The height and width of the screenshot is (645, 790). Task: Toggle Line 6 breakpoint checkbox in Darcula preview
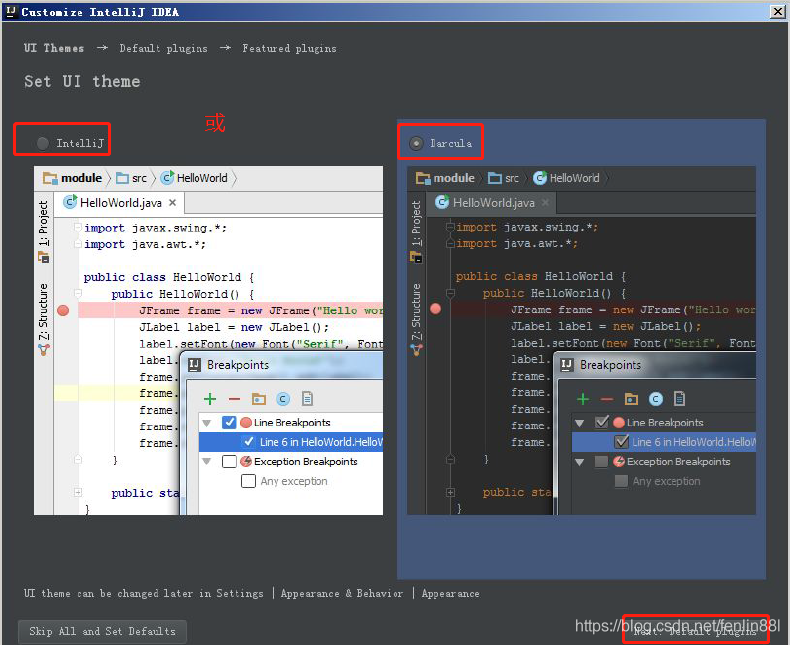(621, 442)
